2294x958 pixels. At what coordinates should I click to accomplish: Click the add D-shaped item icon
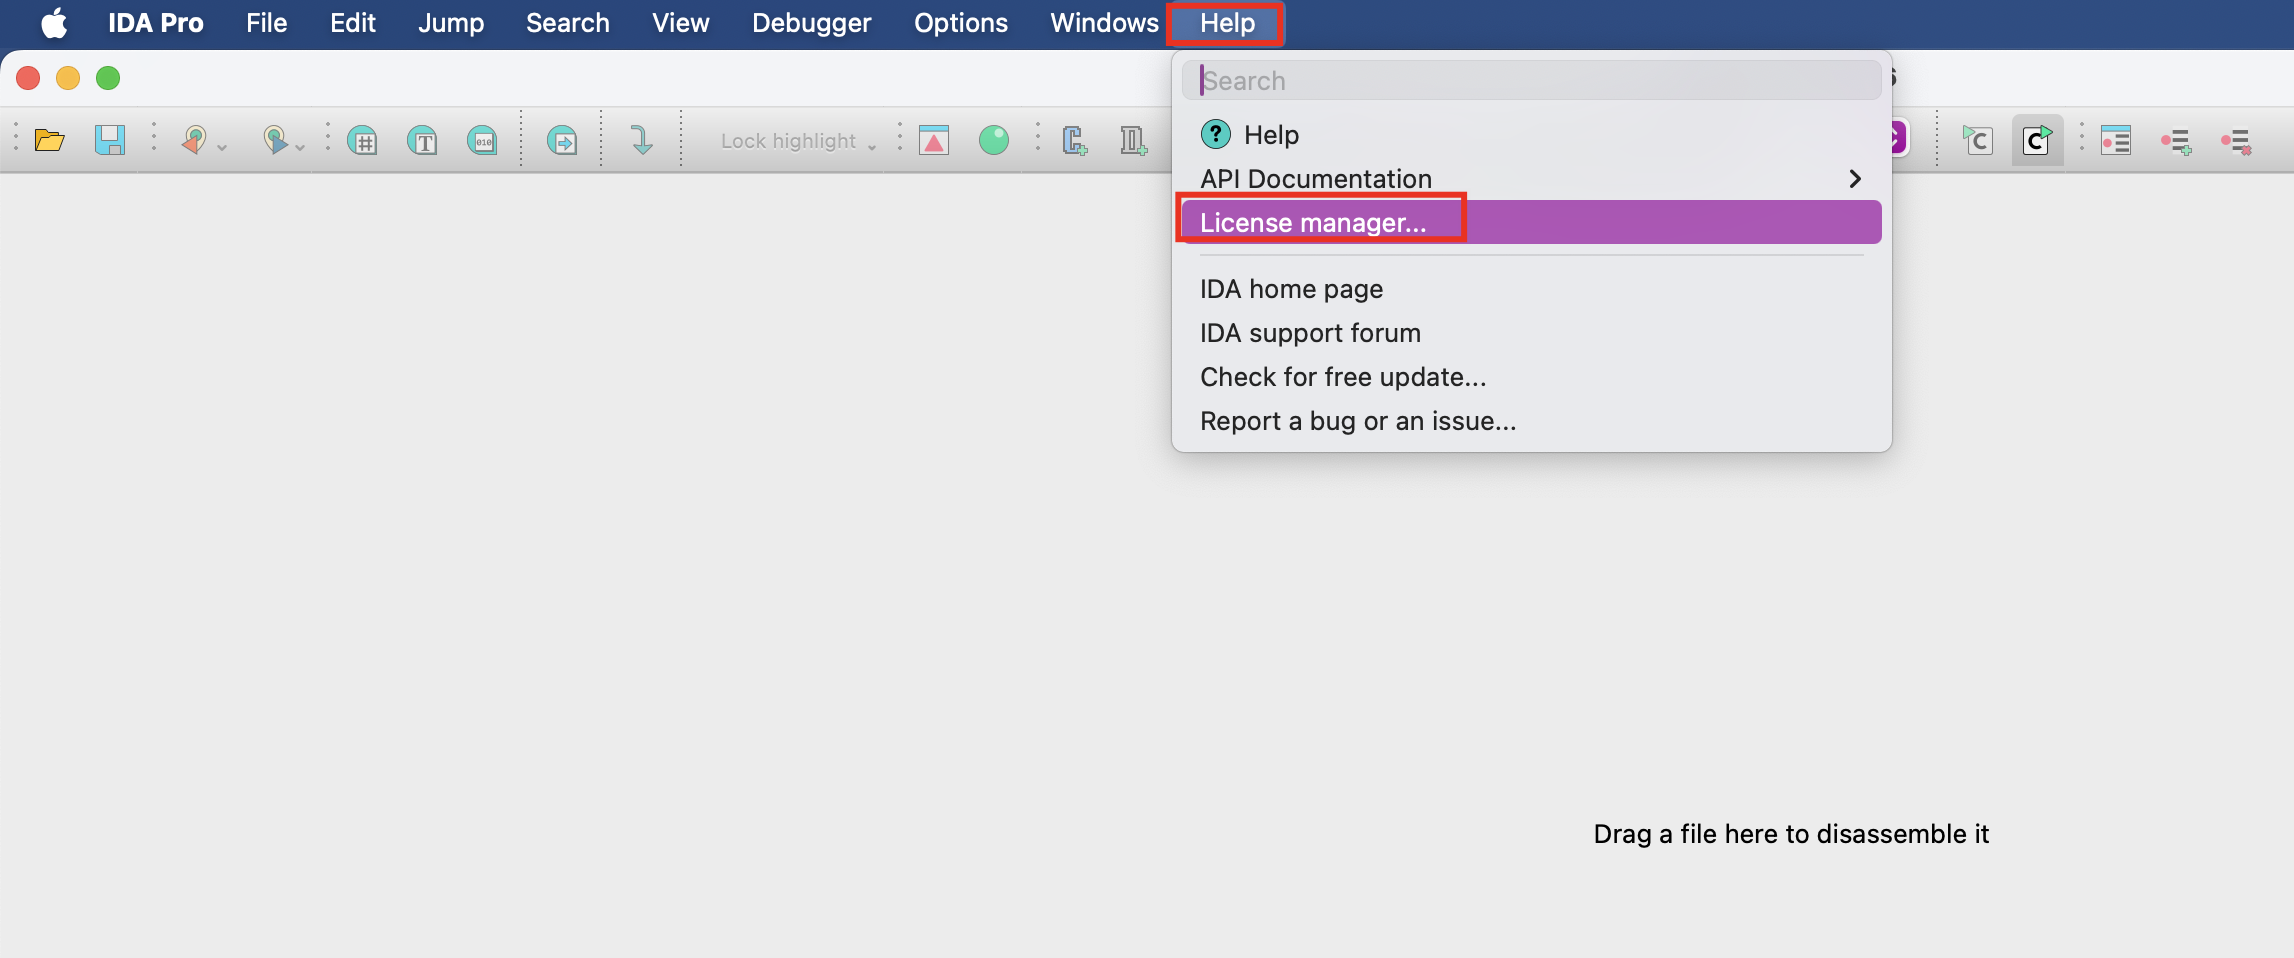point(1133,140)
